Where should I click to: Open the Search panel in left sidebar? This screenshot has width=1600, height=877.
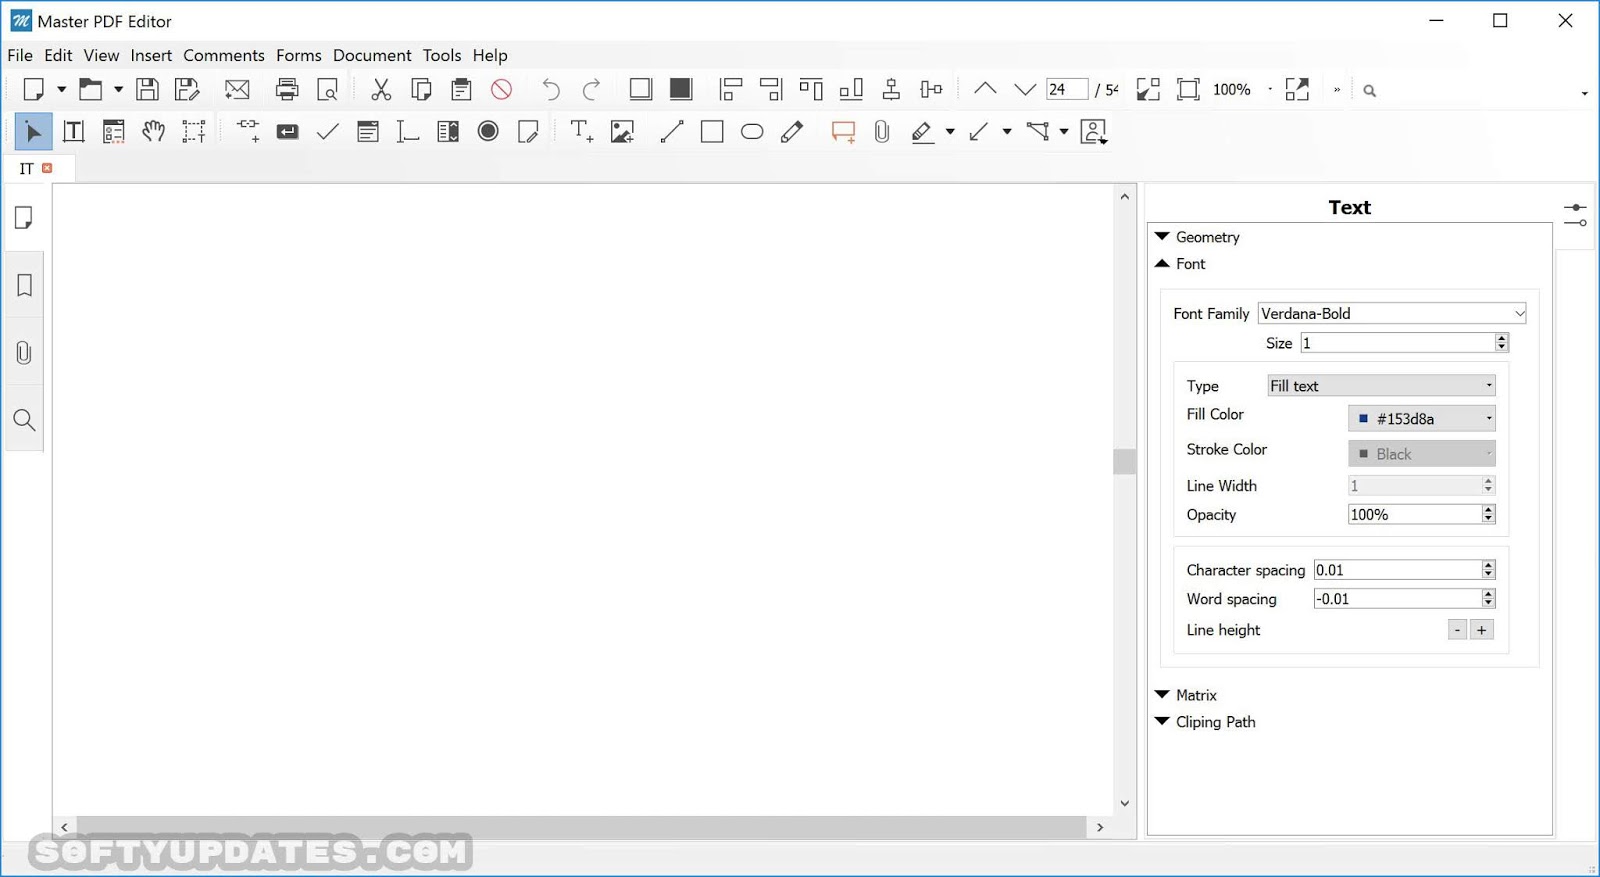[x=24, y=420]
